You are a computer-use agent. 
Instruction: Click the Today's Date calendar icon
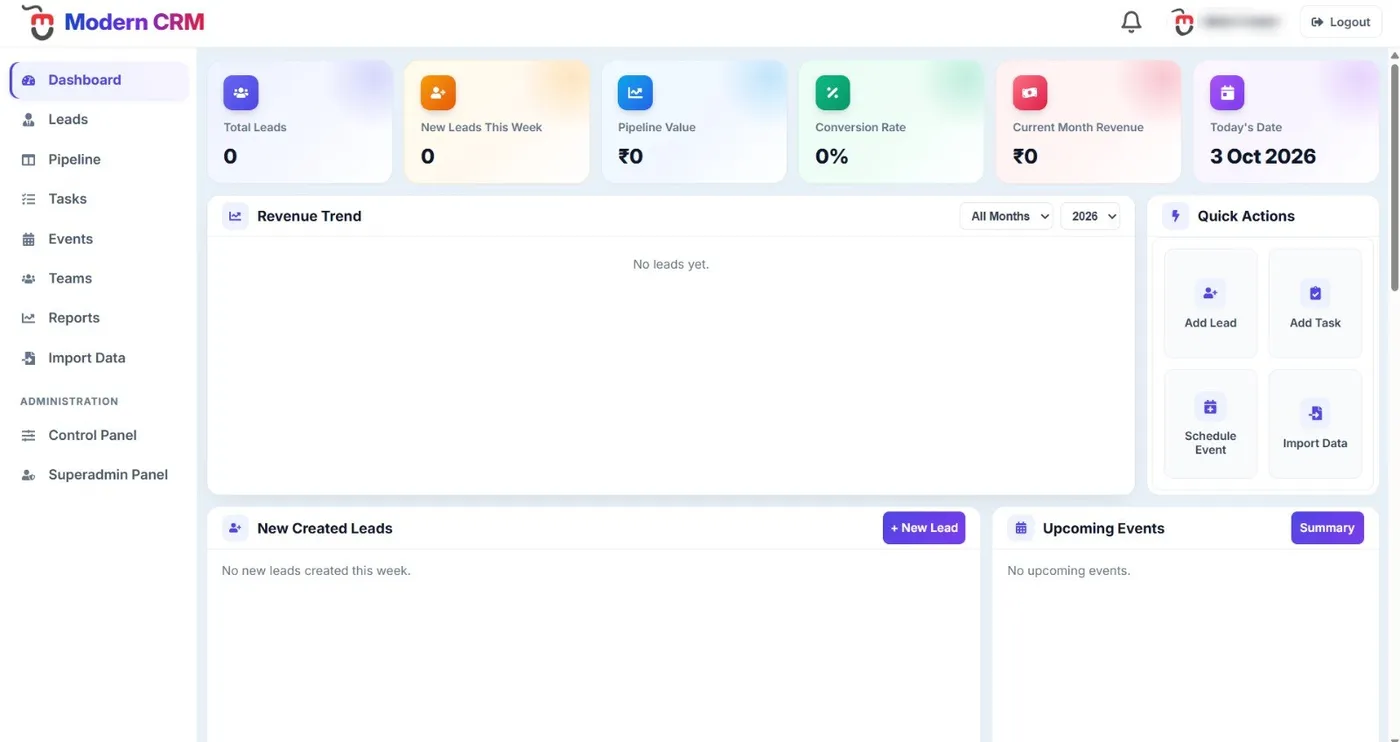(1227, 93)
